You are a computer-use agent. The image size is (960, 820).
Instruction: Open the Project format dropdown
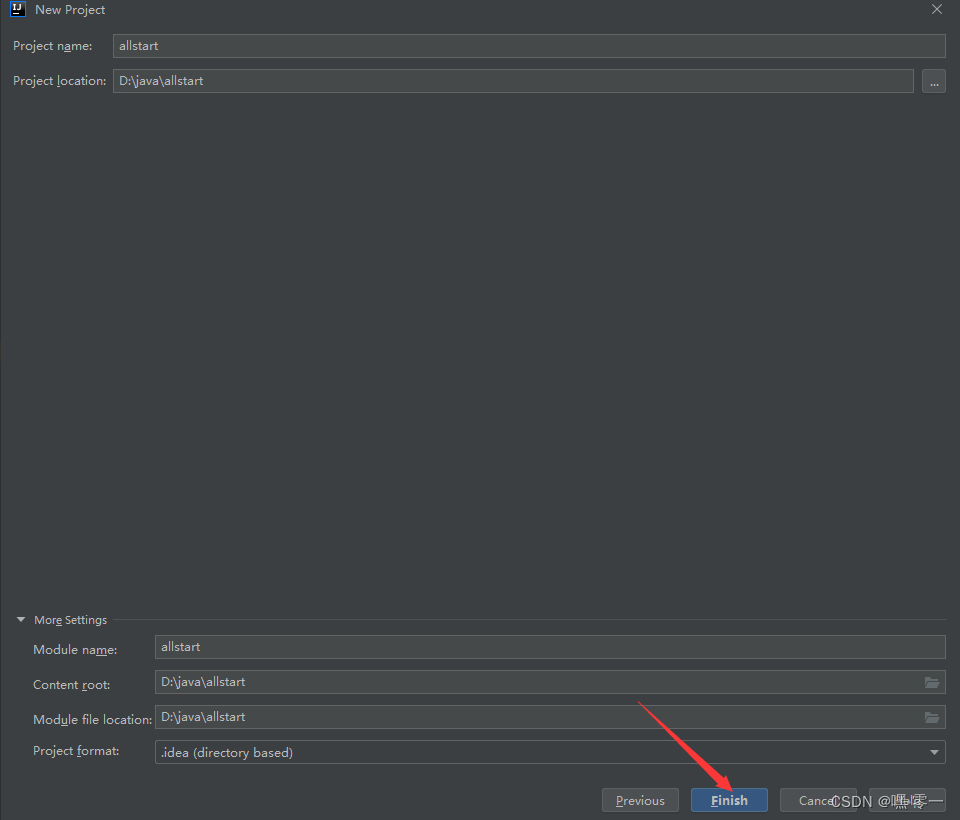tap(550, 752)
